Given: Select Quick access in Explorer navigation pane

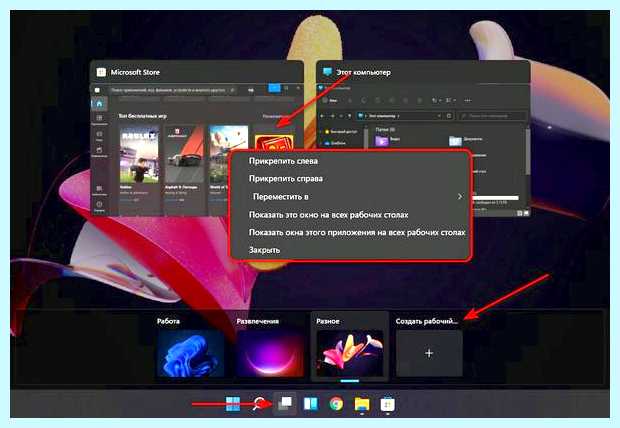Looking at the screenshot, I should click(341, 131).
